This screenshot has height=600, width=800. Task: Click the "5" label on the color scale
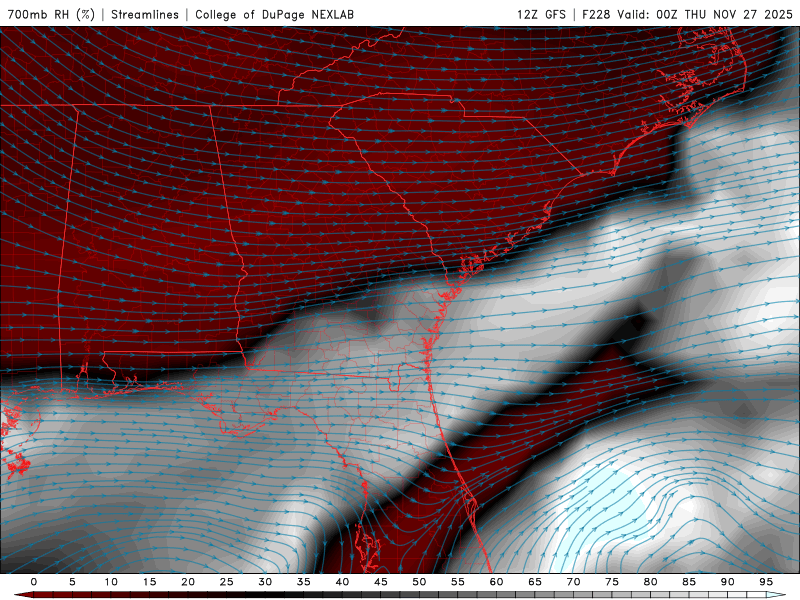72,582
